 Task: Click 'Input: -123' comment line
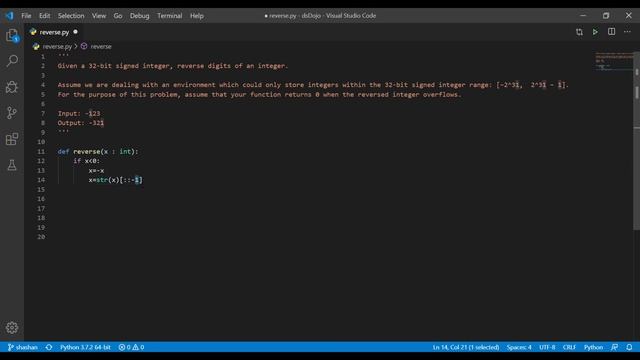pos(79,113)
